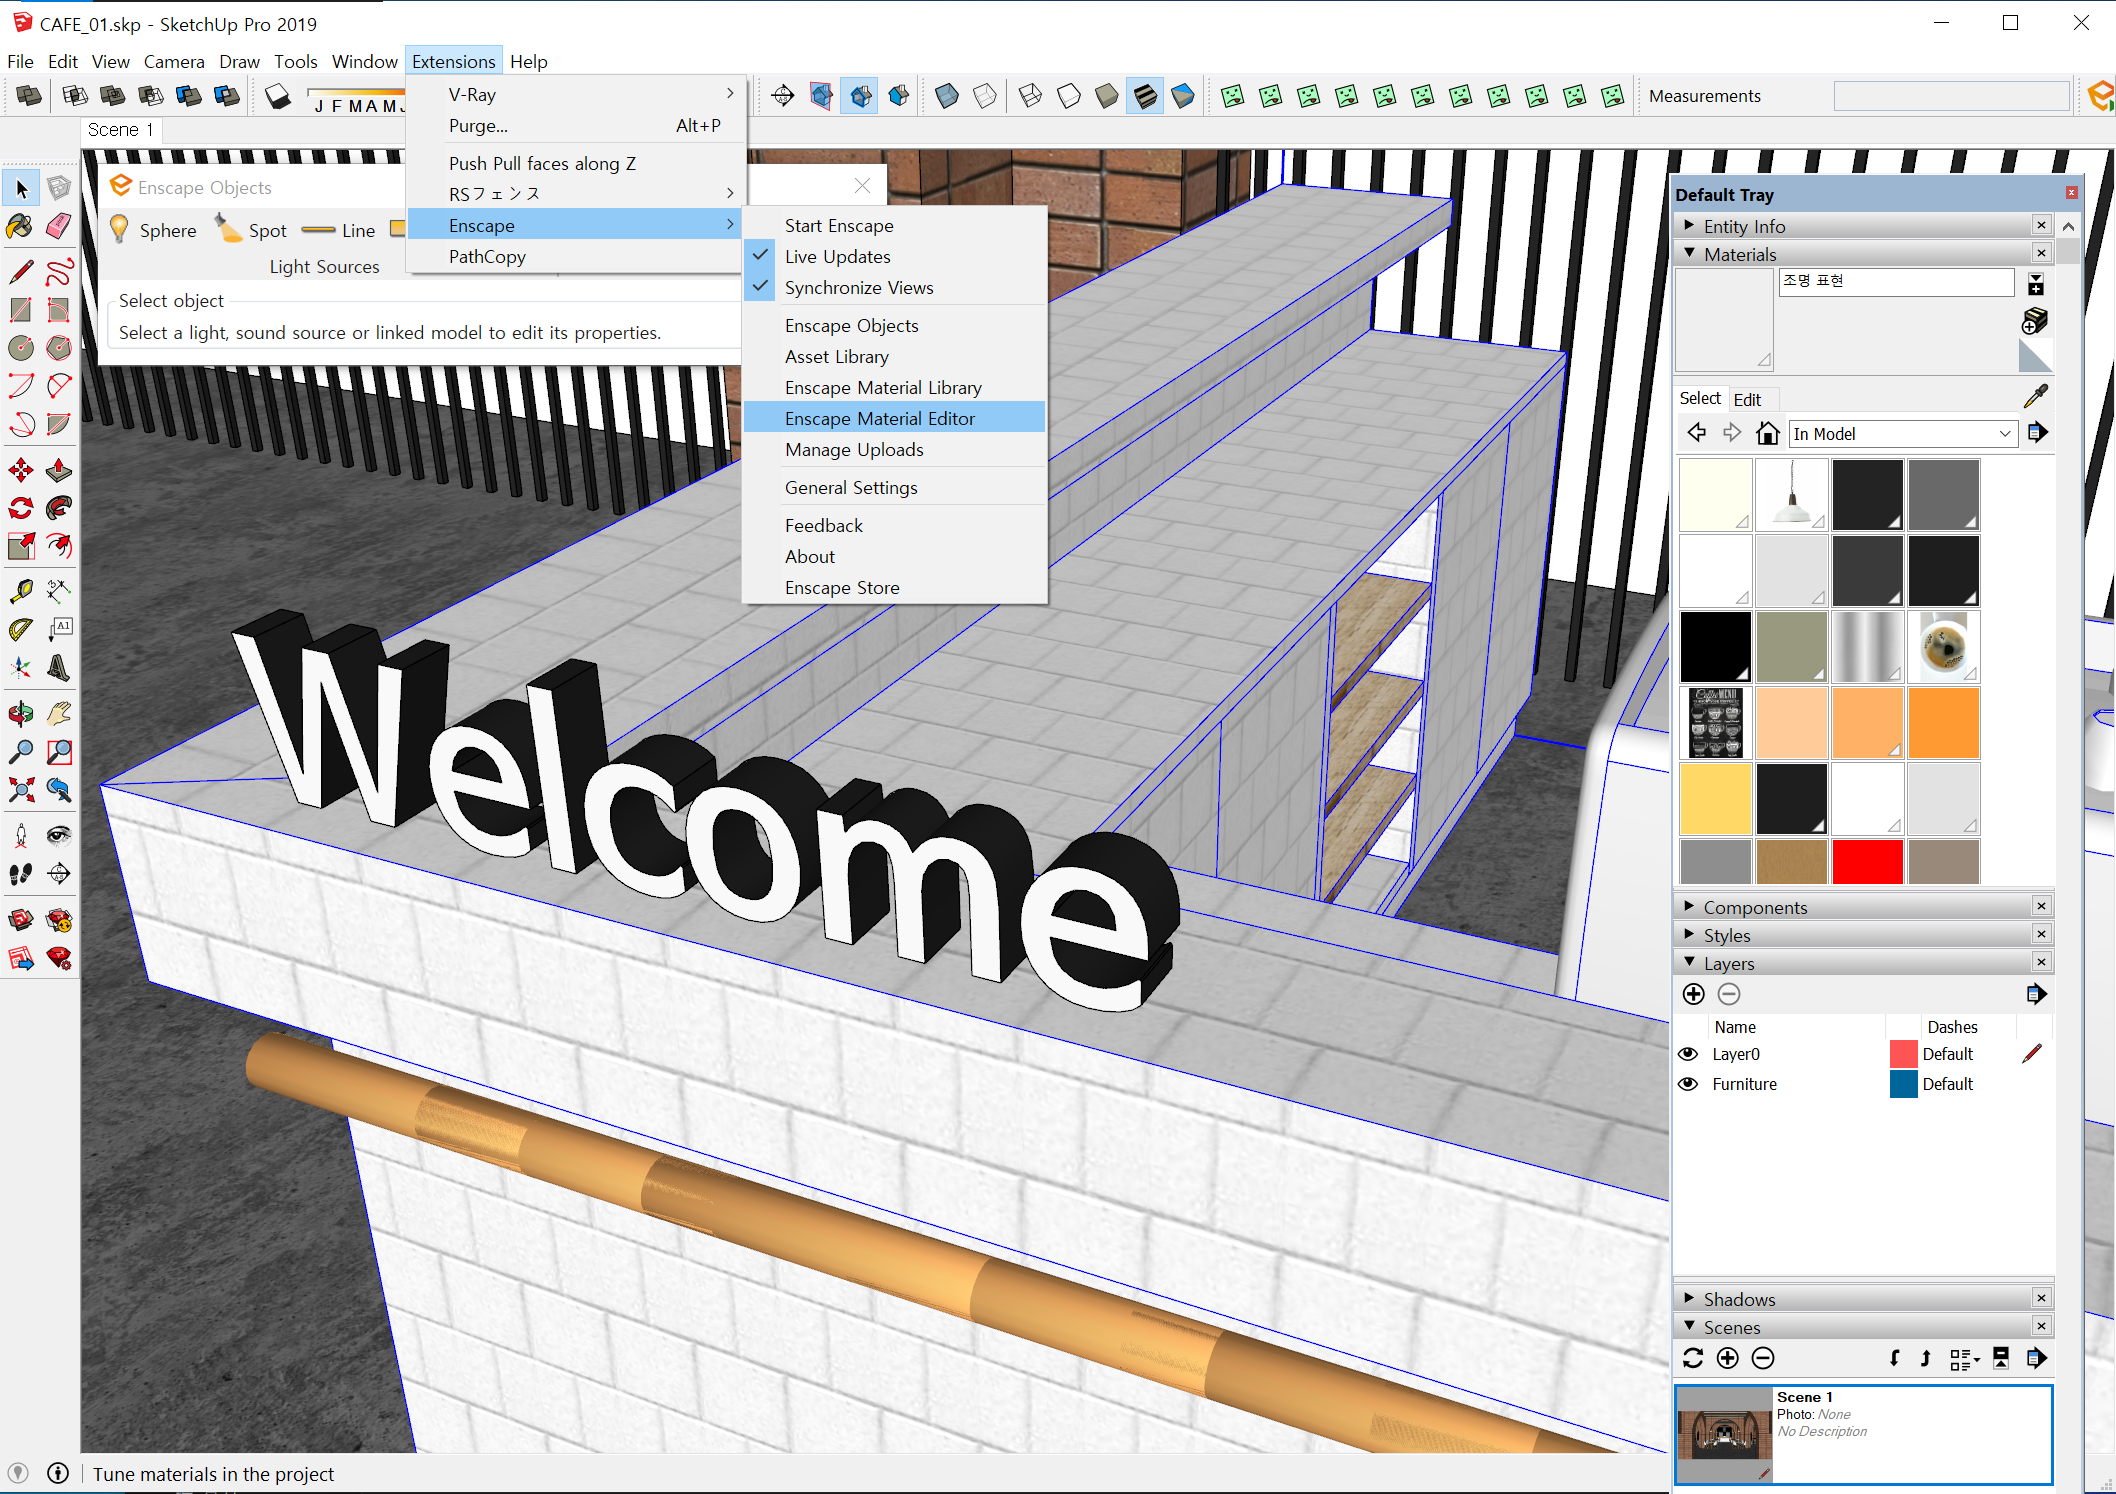Hide the Furniture layer eye icon

[1689, 1084]
